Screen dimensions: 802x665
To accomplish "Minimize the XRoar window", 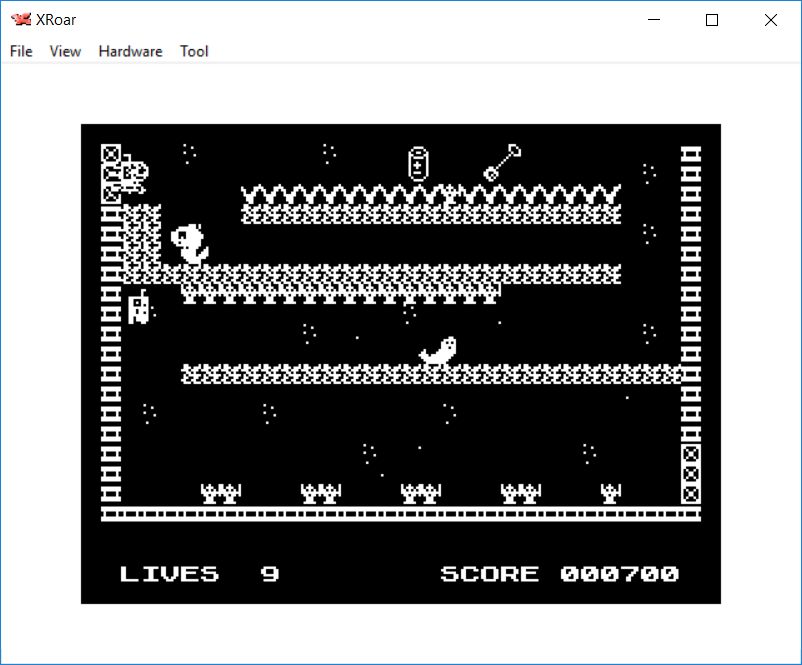I will [x=655, y=20].
